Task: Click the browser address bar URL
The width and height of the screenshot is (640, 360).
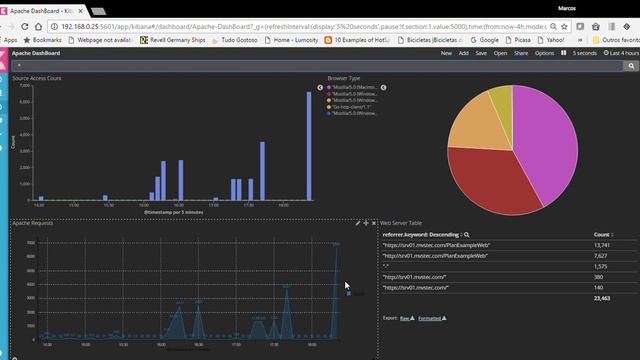Action: point(304,27)
